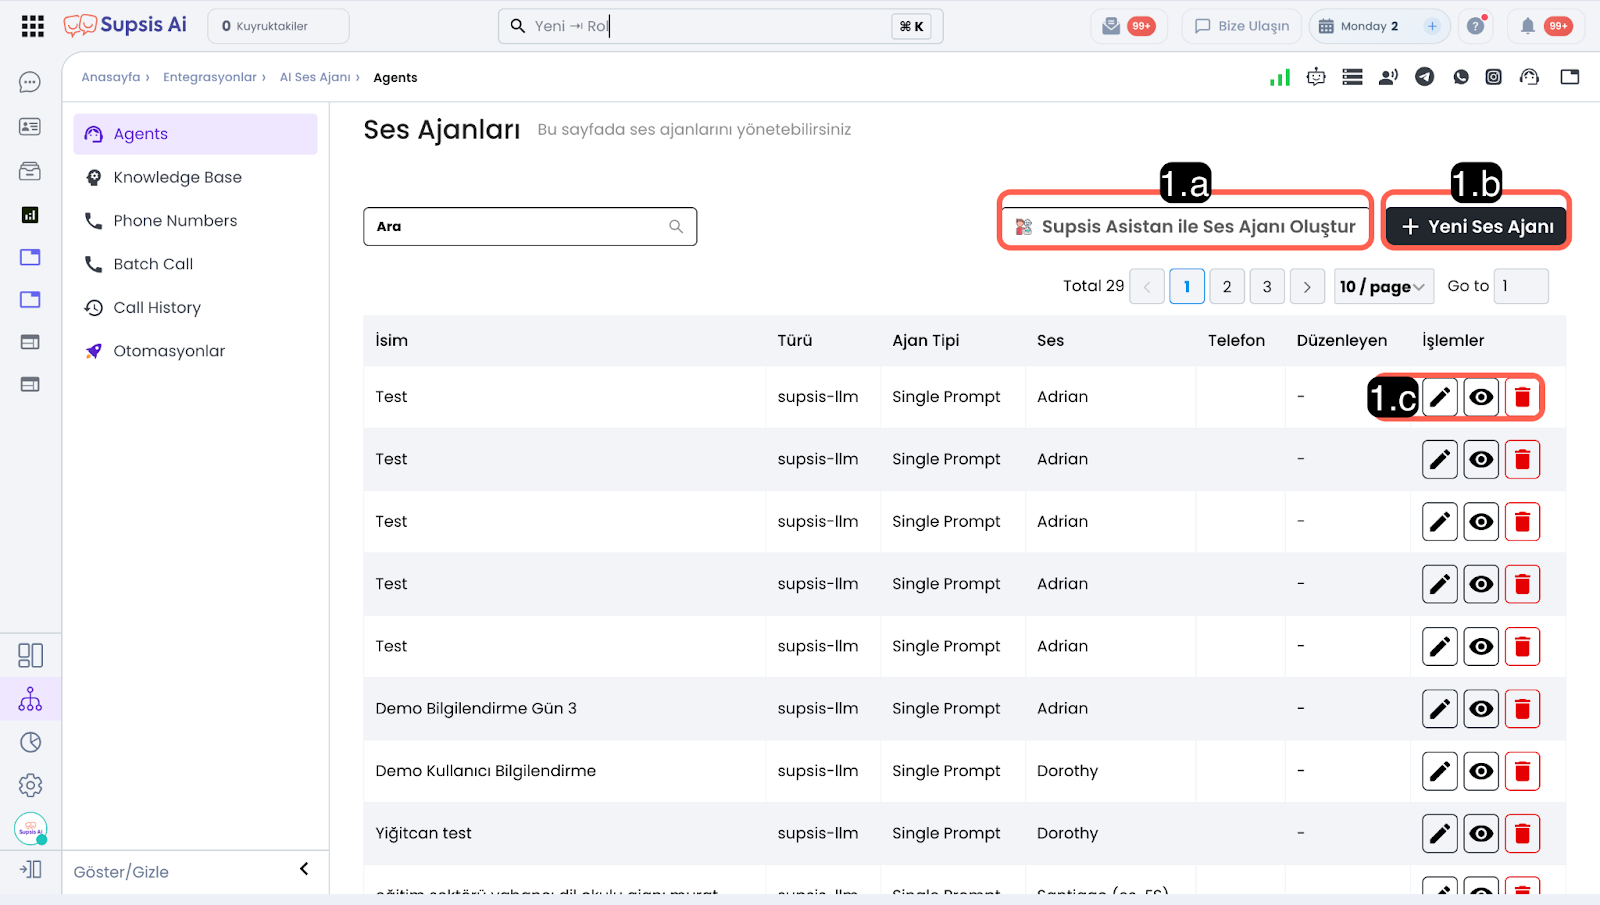Click the notification bell icon

pos(1527,26)
